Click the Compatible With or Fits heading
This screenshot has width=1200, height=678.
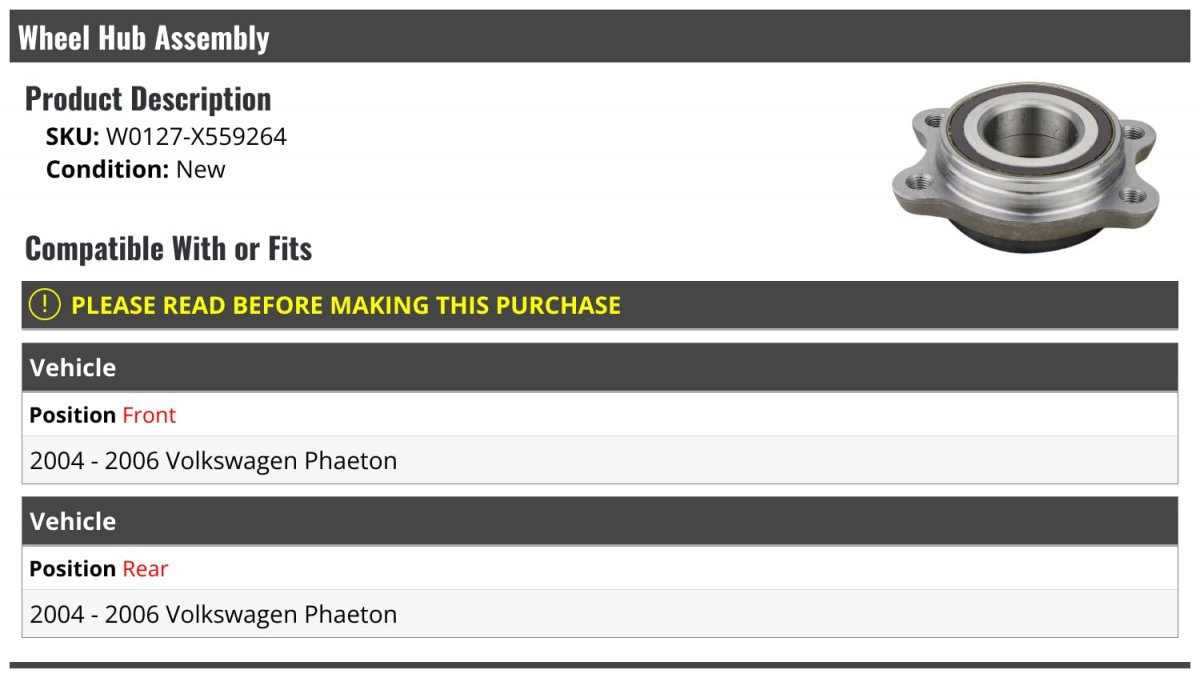[169, 248]
